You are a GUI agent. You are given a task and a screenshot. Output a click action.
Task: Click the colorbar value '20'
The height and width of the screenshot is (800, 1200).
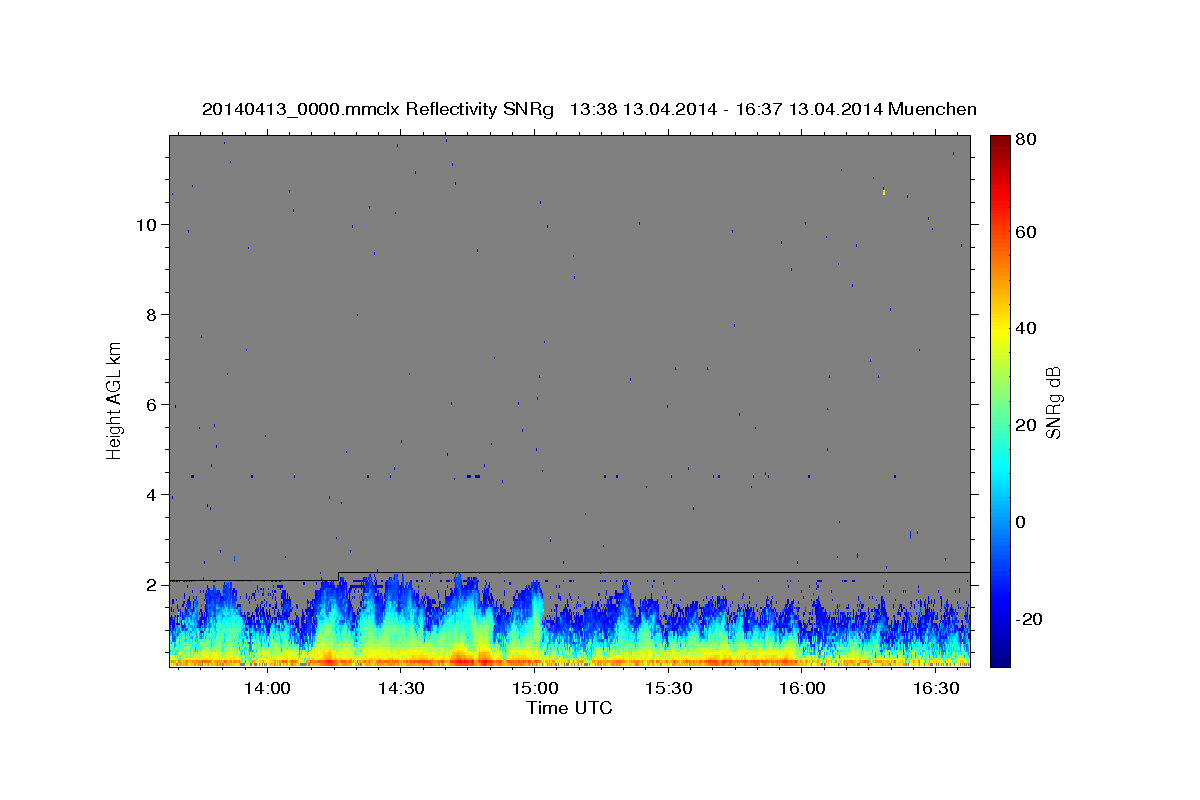point(1025,425)
